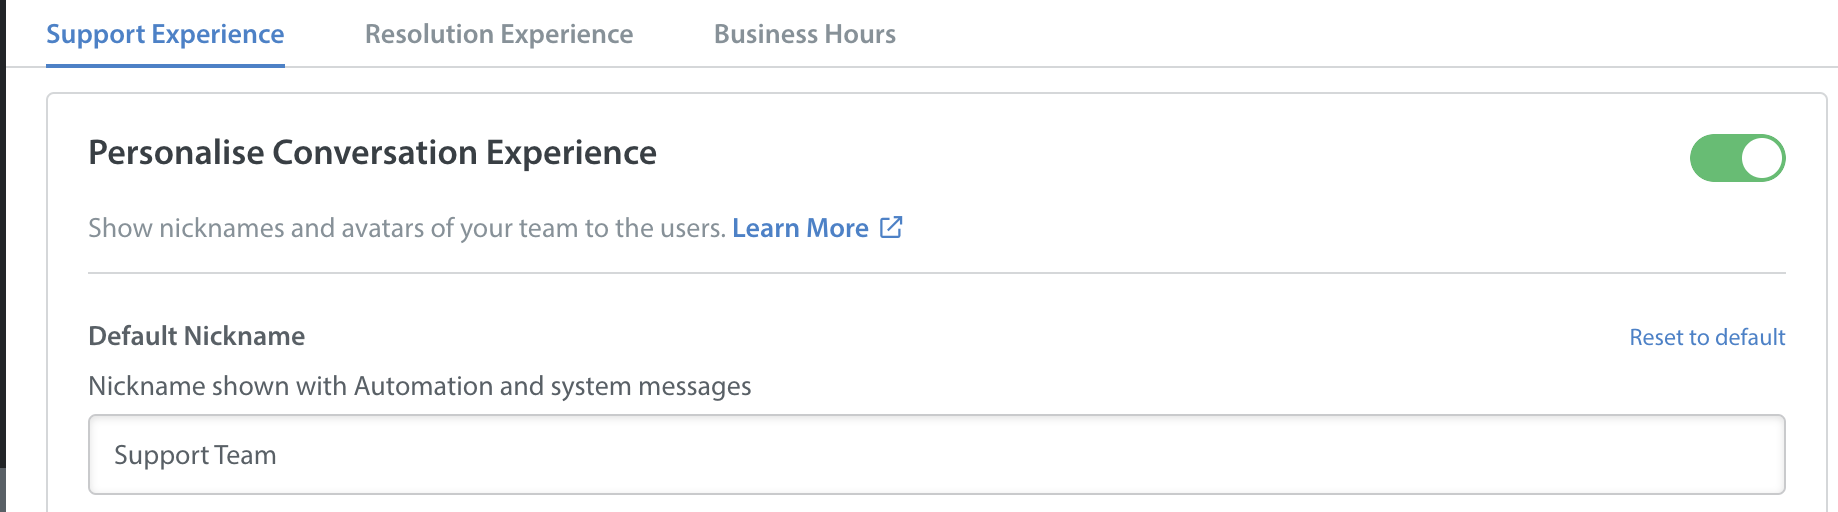Click the blue underline beneath Support Experience
This screenshot has width=1838, height=512.
tap(165, 66)
